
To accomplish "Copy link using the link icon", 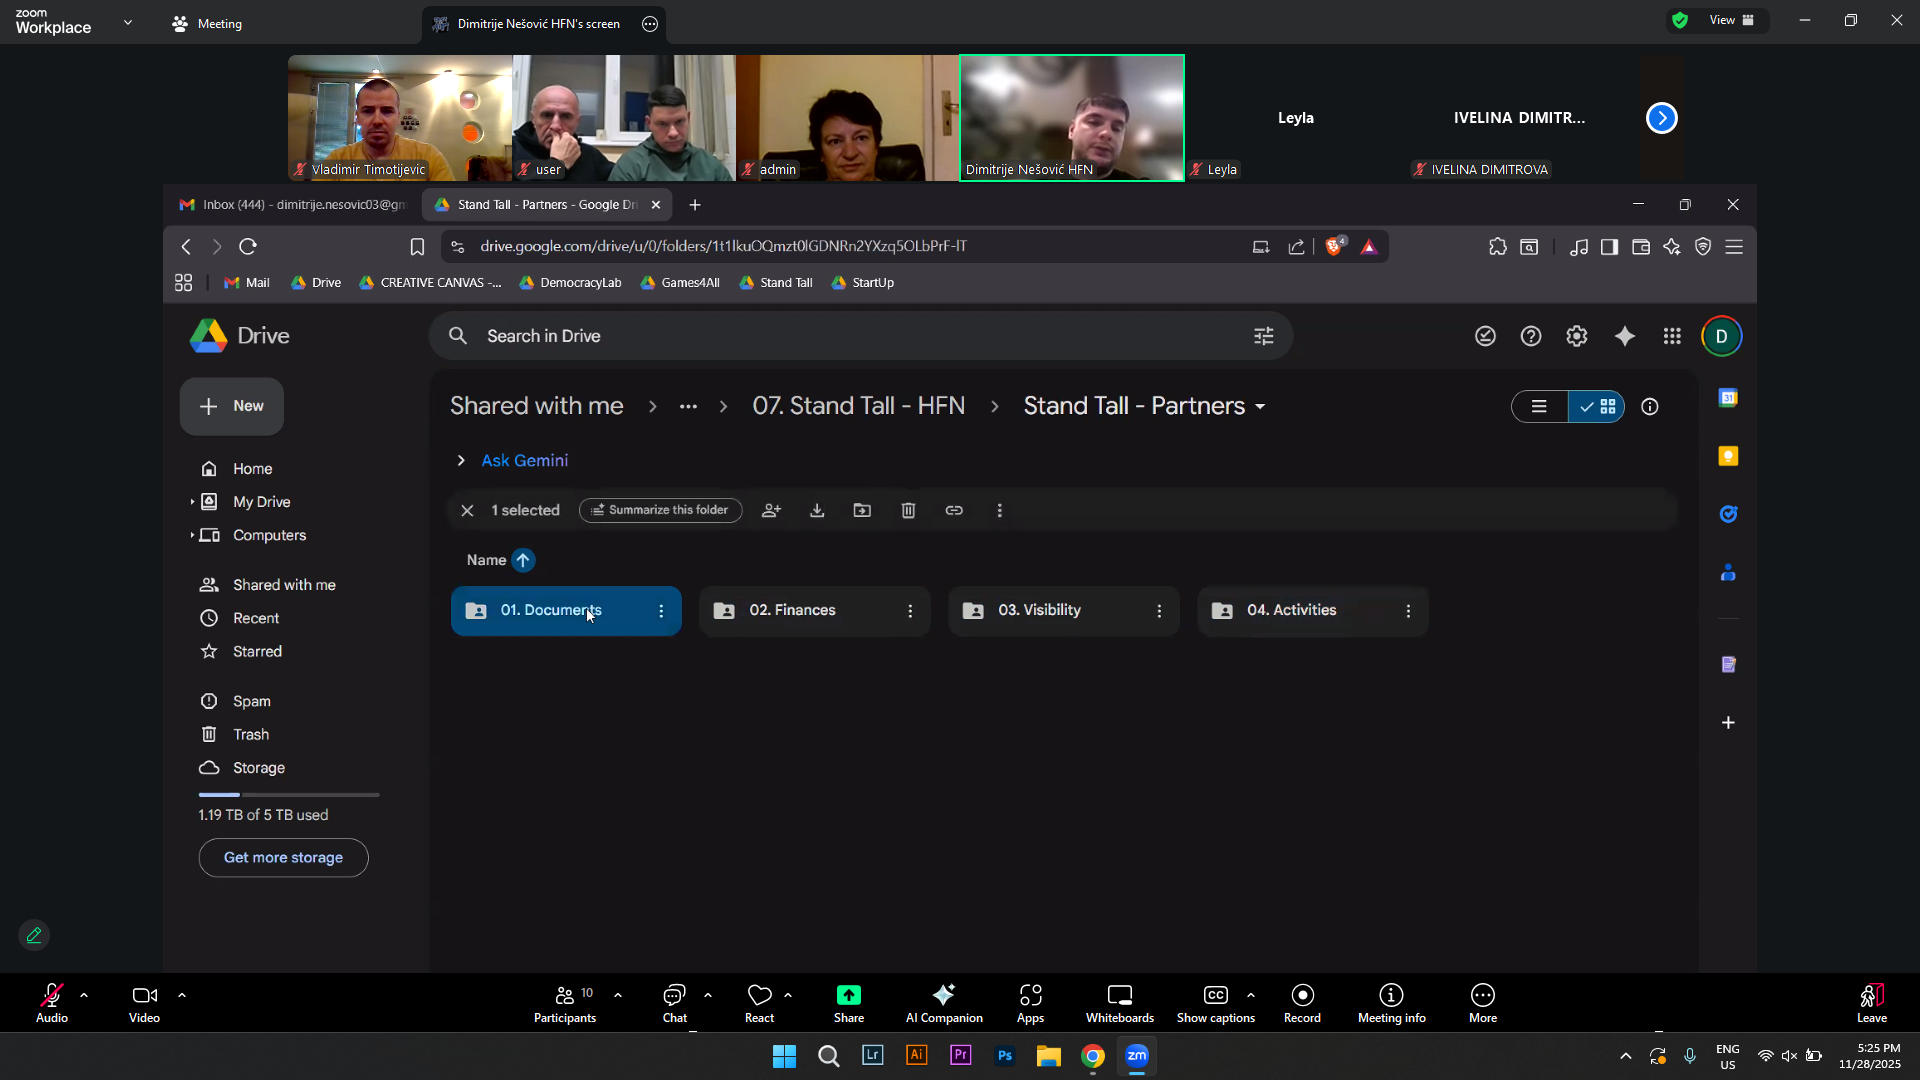I will [x=954, y=510].
